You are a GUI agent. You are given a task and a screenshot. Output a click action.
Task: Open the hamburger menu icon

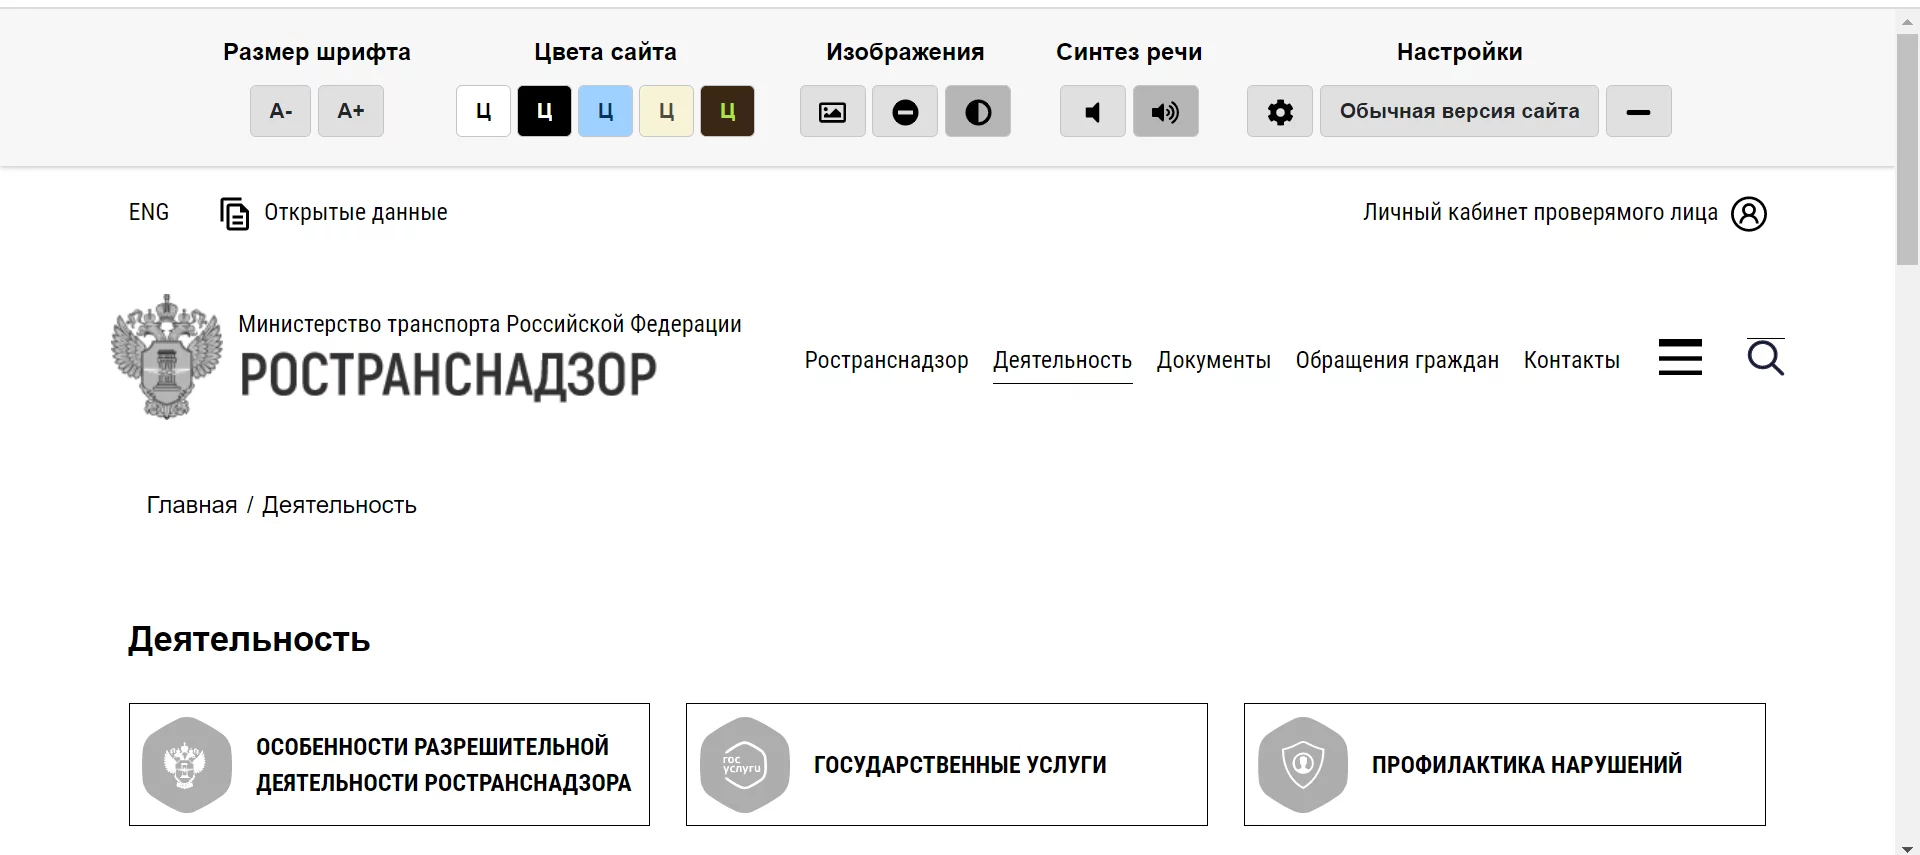point(1680,357)
